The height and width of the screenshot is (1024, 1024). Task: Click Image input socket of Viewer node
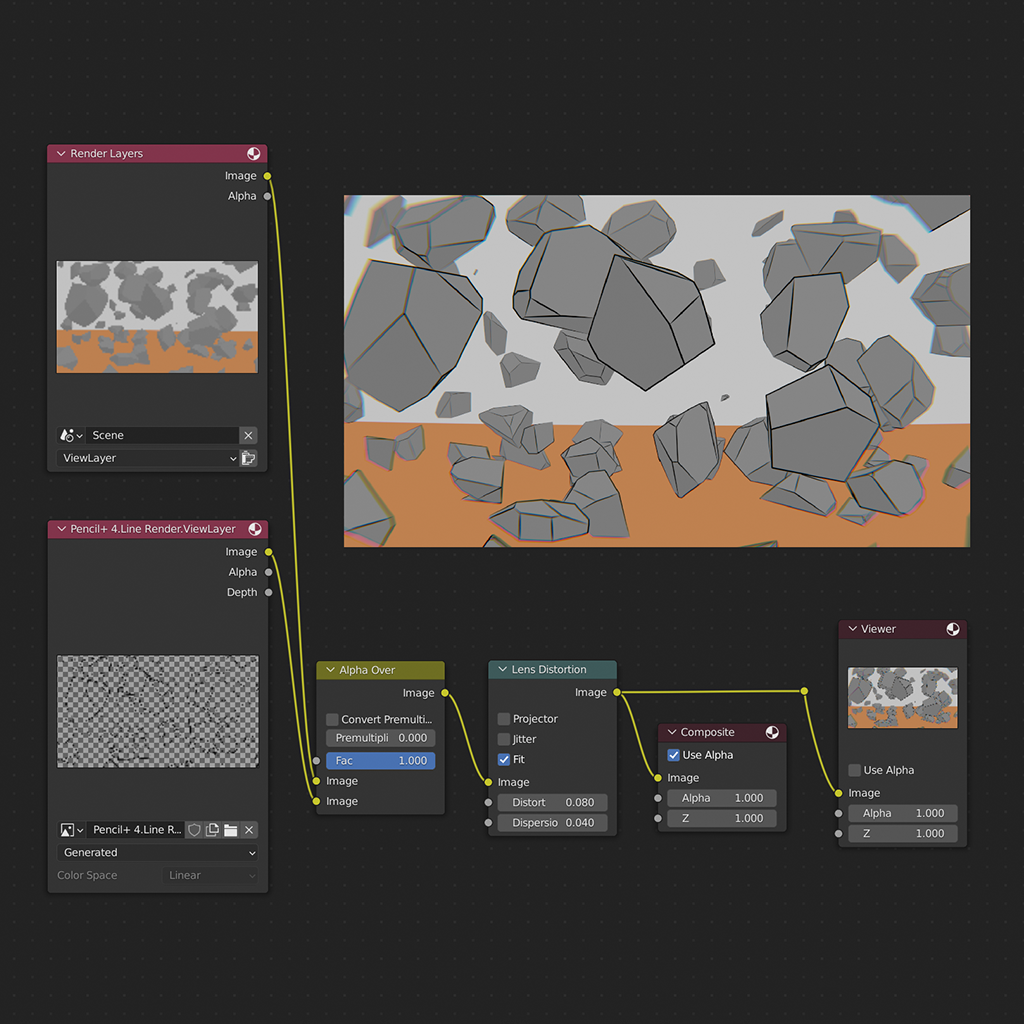click(x=839, y=793)
